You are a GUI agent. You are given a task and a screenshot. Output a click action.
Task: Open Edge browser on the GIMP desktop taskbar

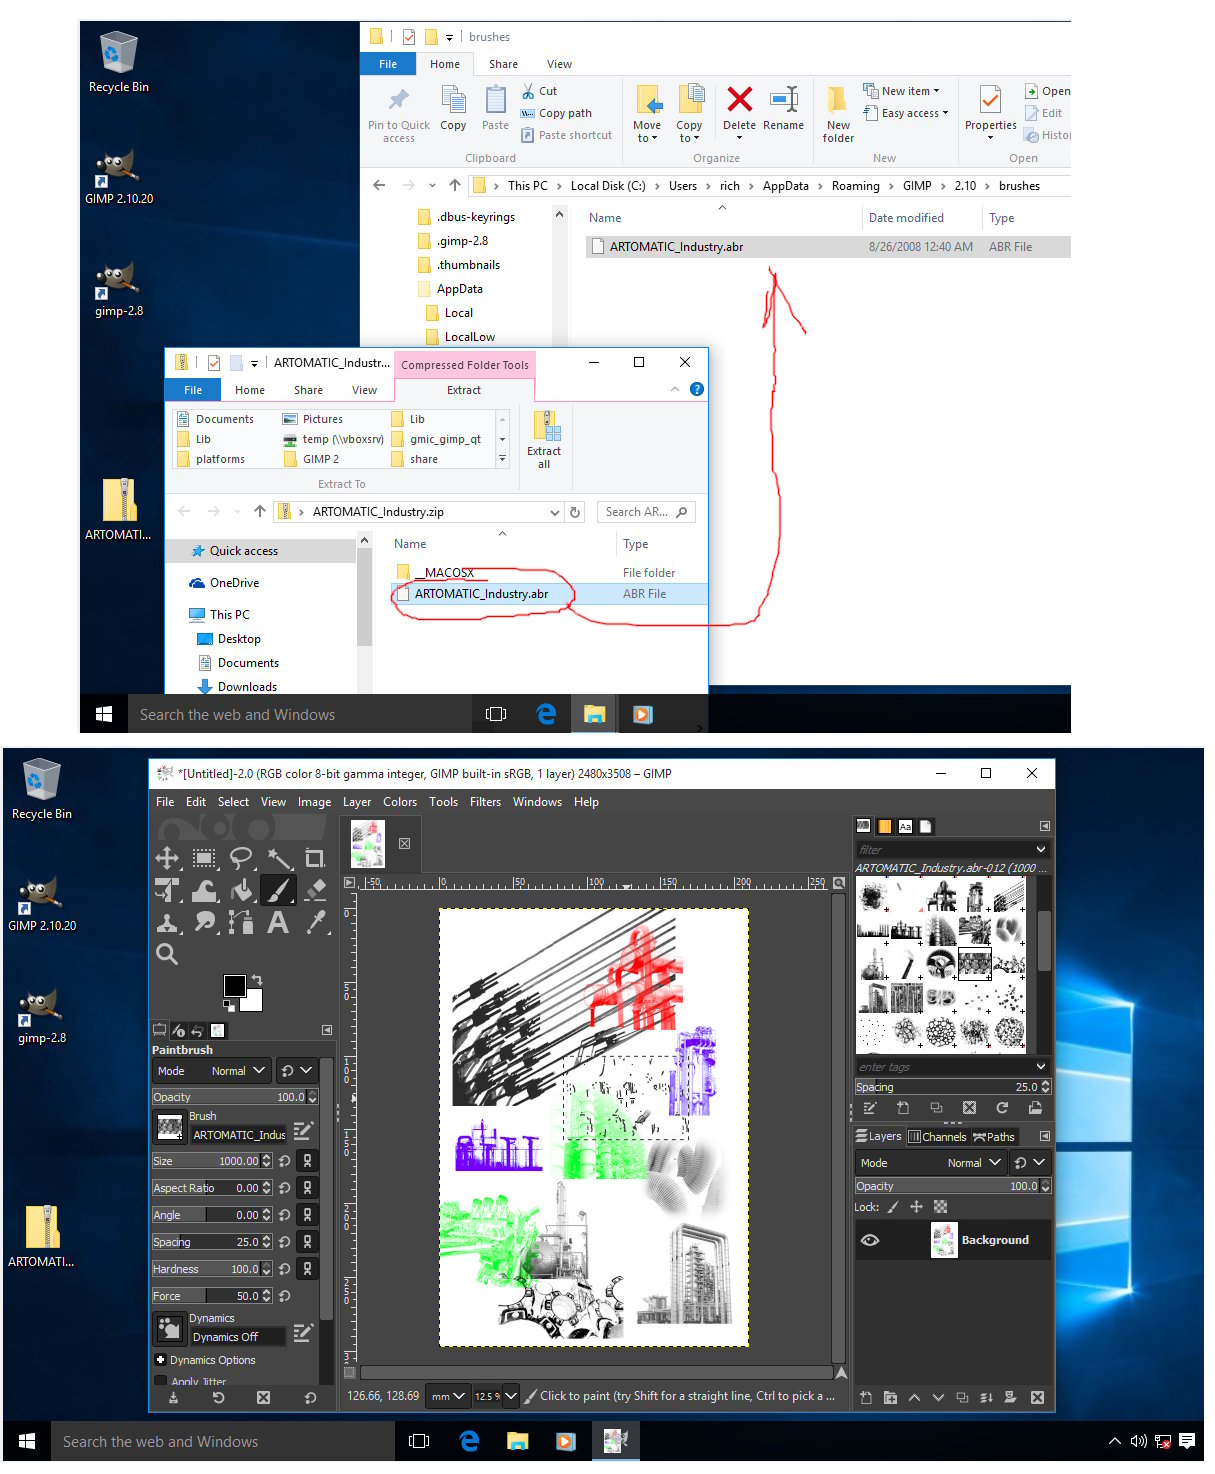pos(469,1441)
